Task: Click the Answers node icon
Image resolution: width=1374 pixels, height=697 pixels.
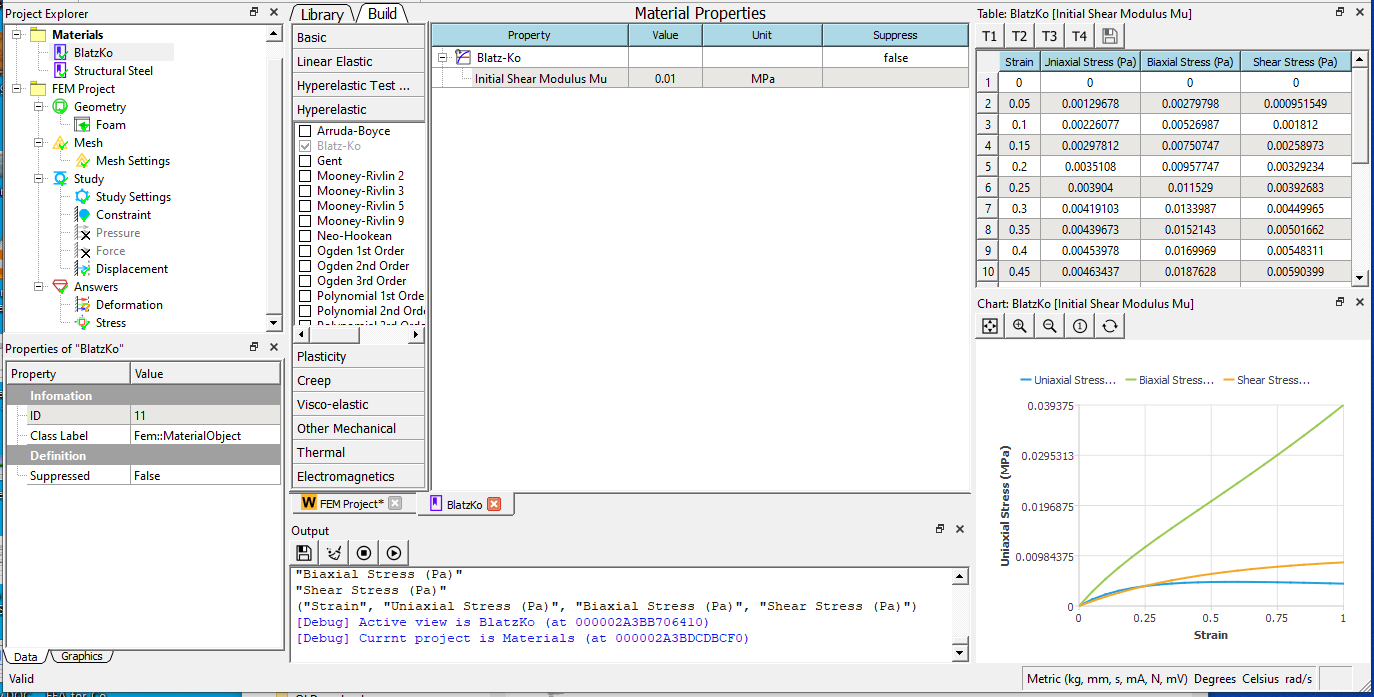Action: point(61,287)
